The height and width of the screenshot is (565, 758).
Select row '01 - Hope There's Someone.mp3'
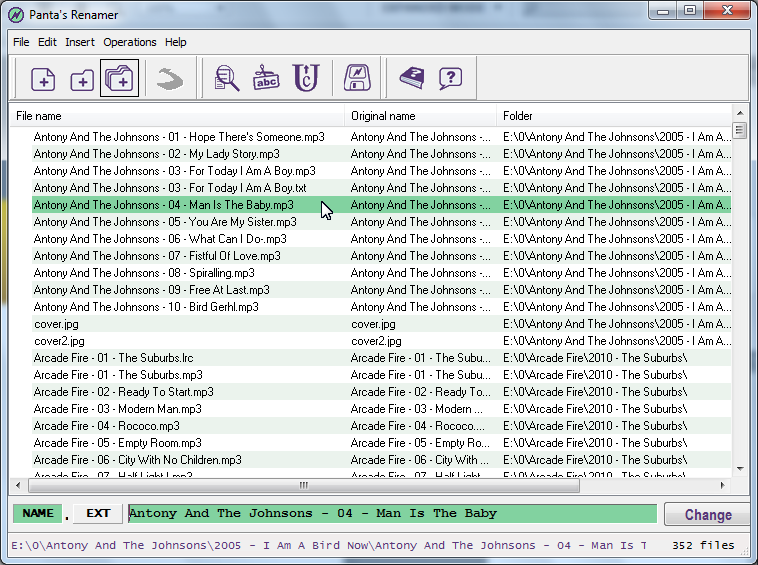pyautogui.click(x=382, y=137)
